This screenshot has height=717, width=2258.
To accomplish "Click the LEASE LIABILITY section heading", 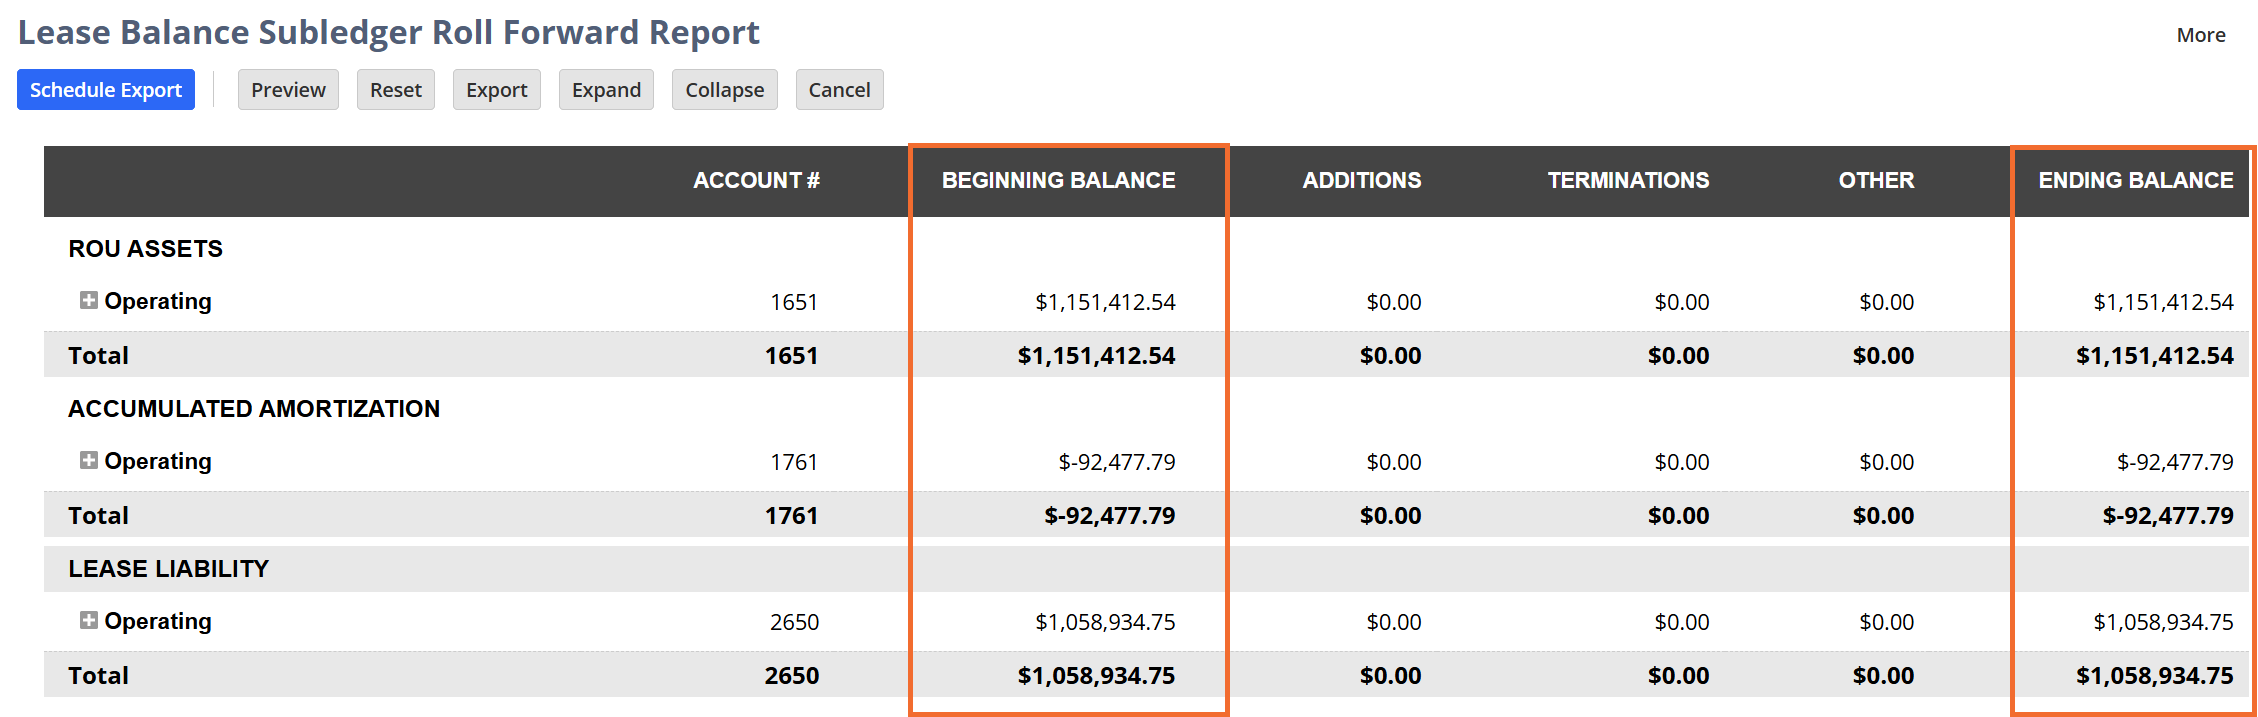I will point(169,569).
